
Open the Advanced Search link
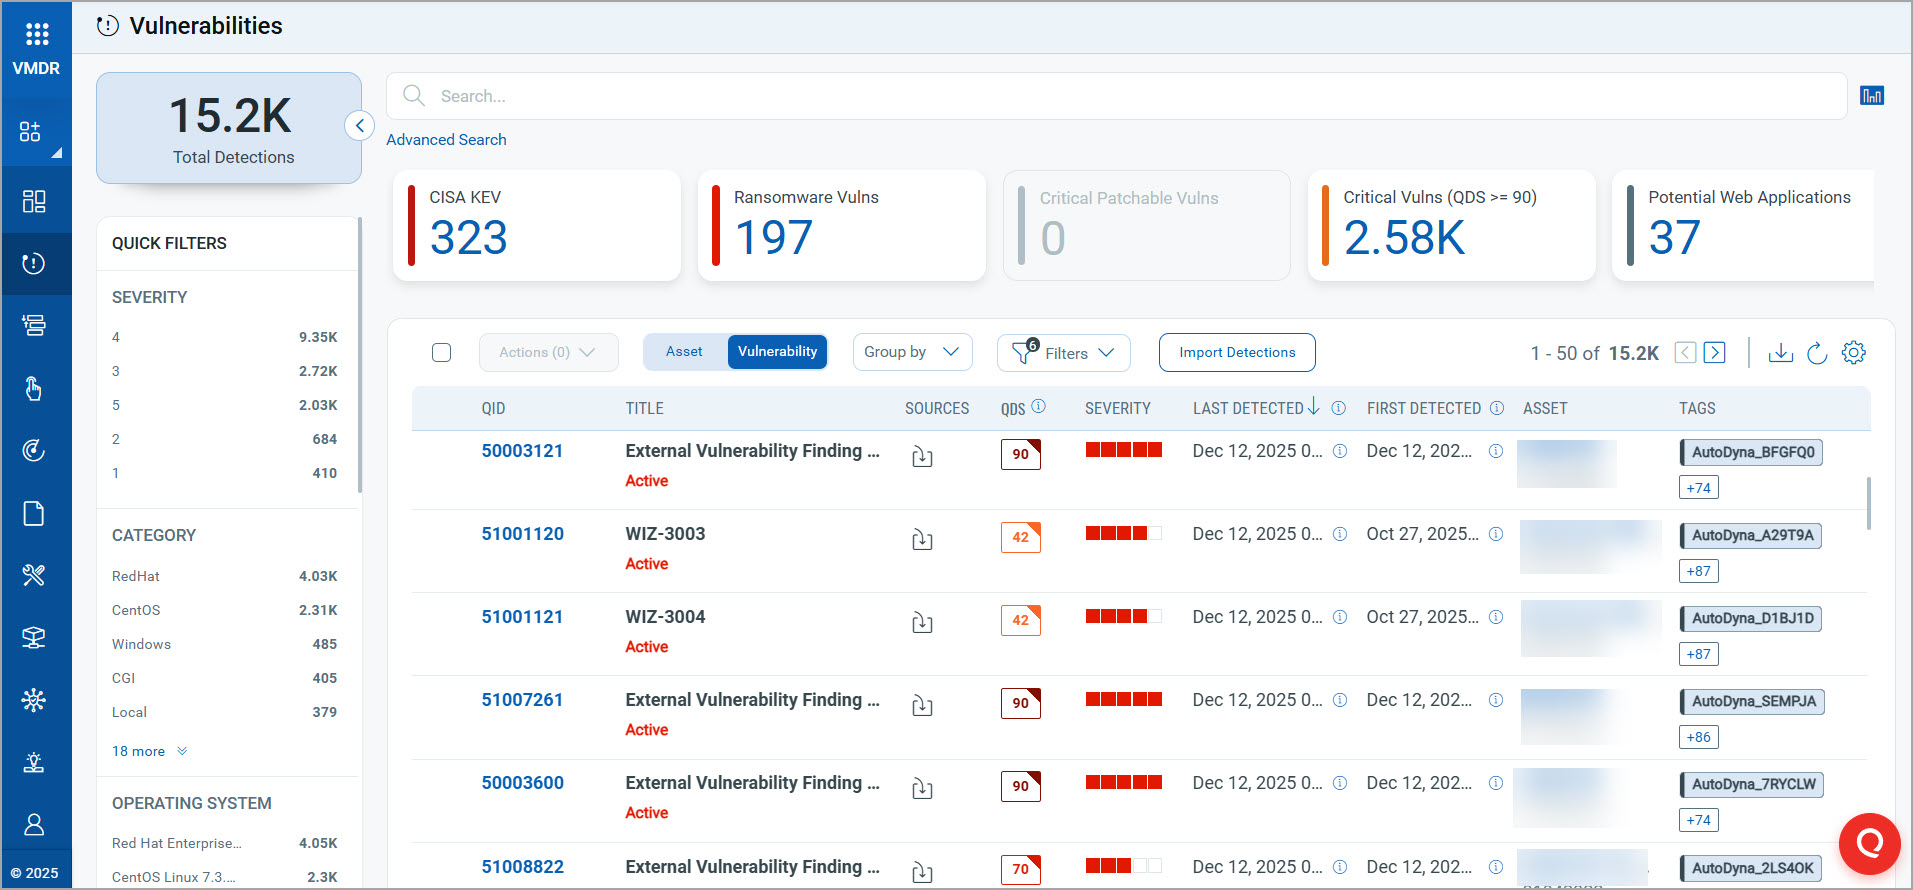pyautogui.click(x=446, y=140)
